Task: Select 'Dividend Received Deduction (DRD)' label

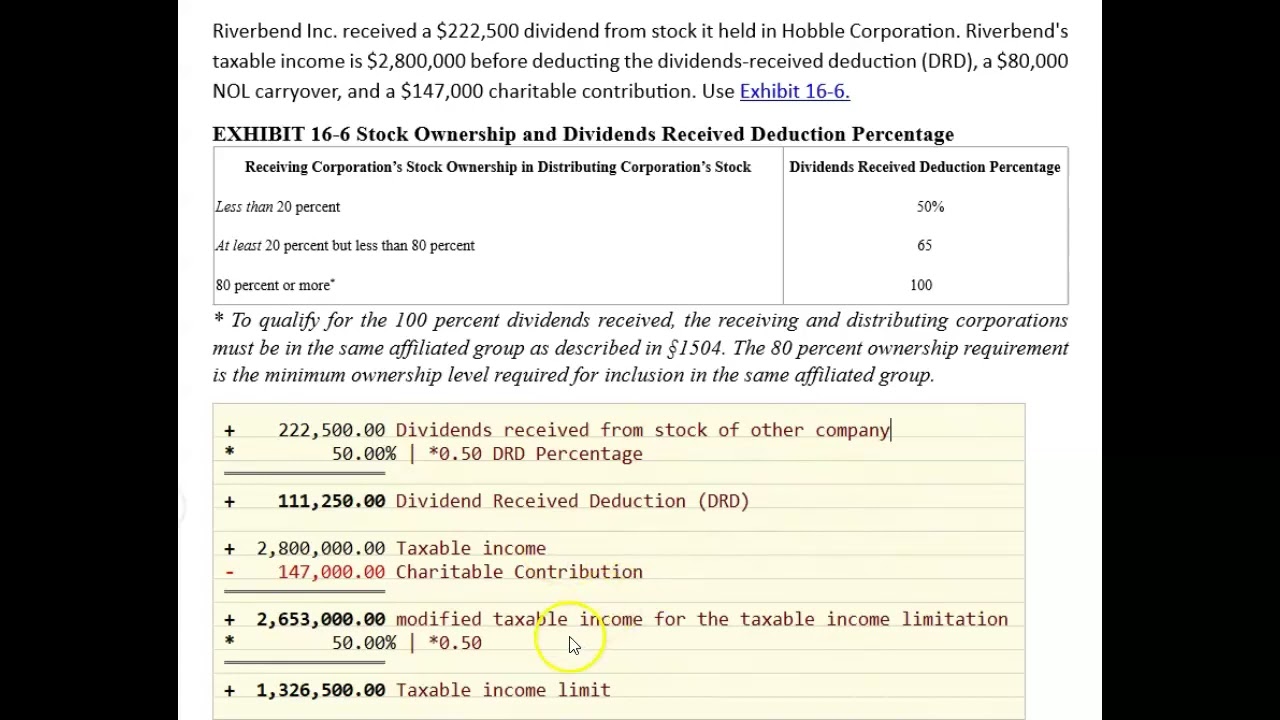Action: coord(572,501)
